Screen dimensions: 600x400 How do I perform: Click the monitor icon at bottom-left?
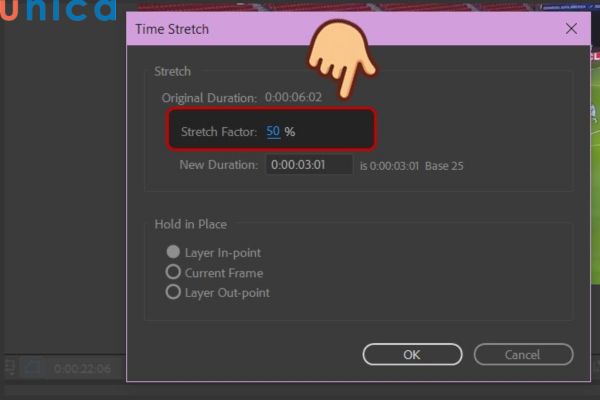(x=8, y=368)
